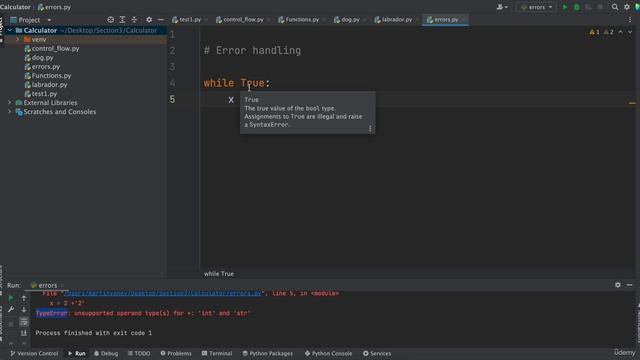Image resolution: width=640 pixels, height=360 pixels.
Task: Switch to the control_flow.py editor tab
Action: [242, 20]
